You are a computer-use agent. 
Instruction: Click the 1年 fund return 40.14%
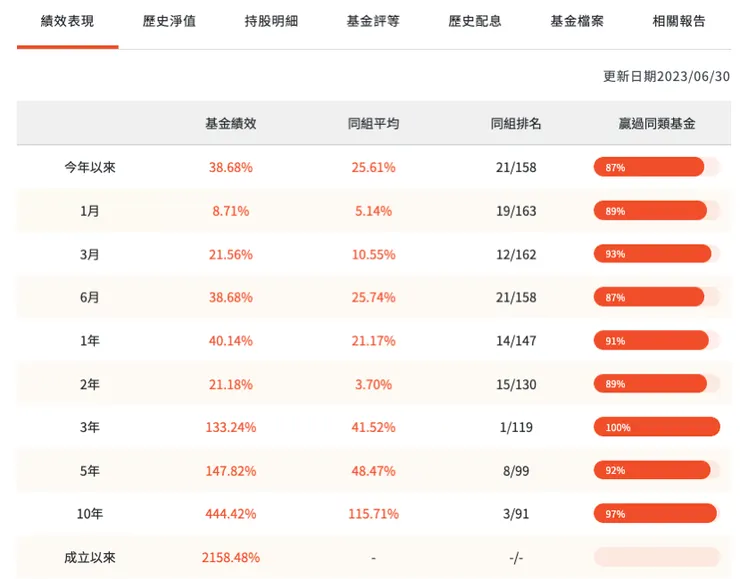point(231,341)
